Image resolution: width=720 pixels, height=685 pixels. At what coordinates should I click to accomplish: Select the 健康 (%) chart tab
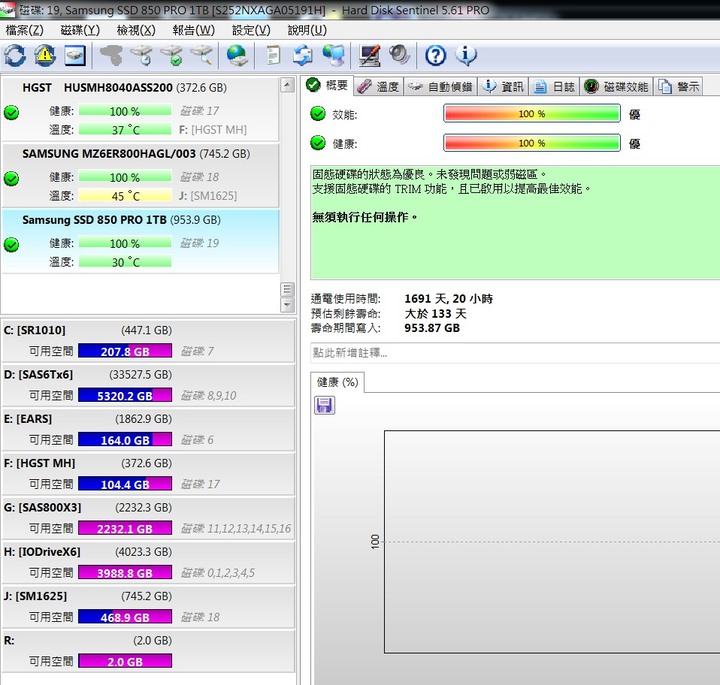338,382
